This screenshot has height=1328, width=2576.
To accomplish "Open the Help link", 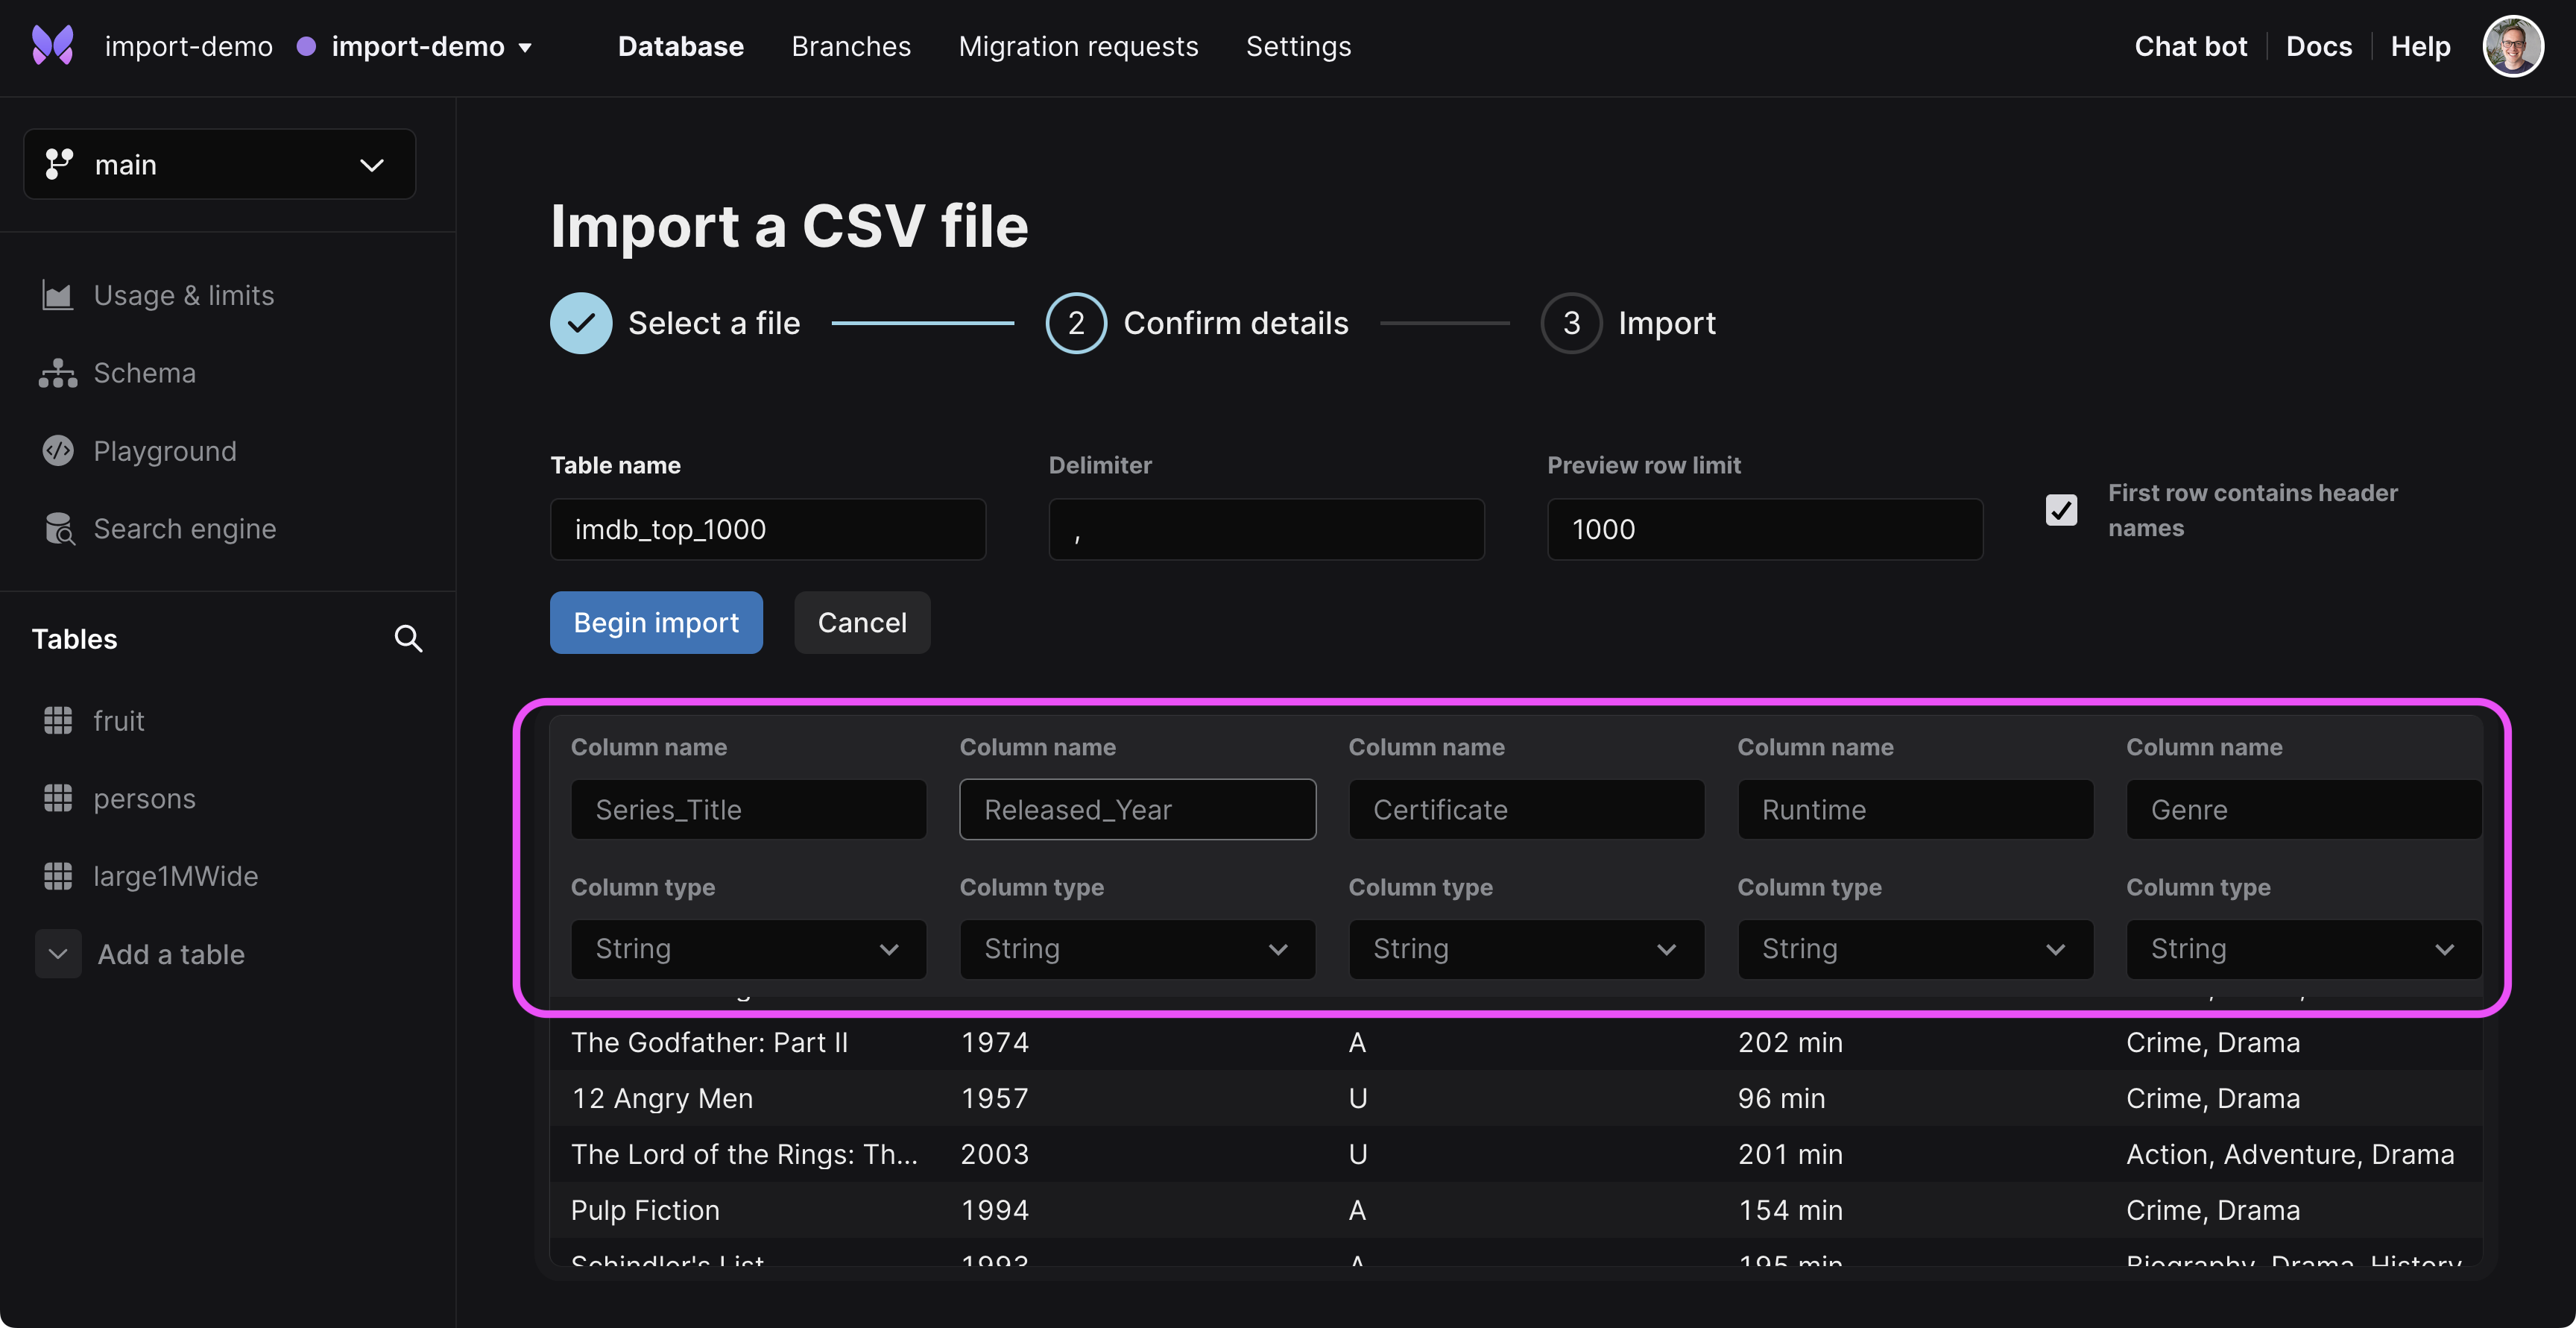I will point(2420,46).
